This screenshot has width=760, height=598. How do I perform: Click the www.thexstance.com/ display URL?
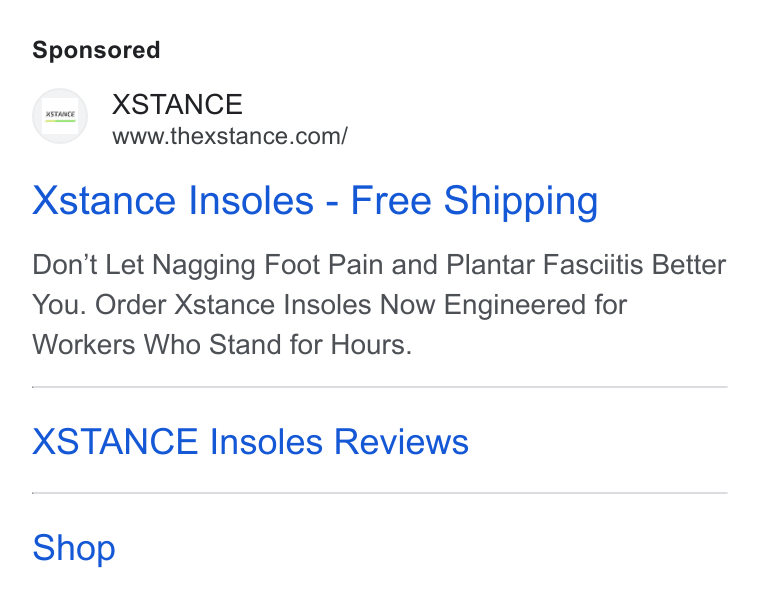tap(230, 136)
